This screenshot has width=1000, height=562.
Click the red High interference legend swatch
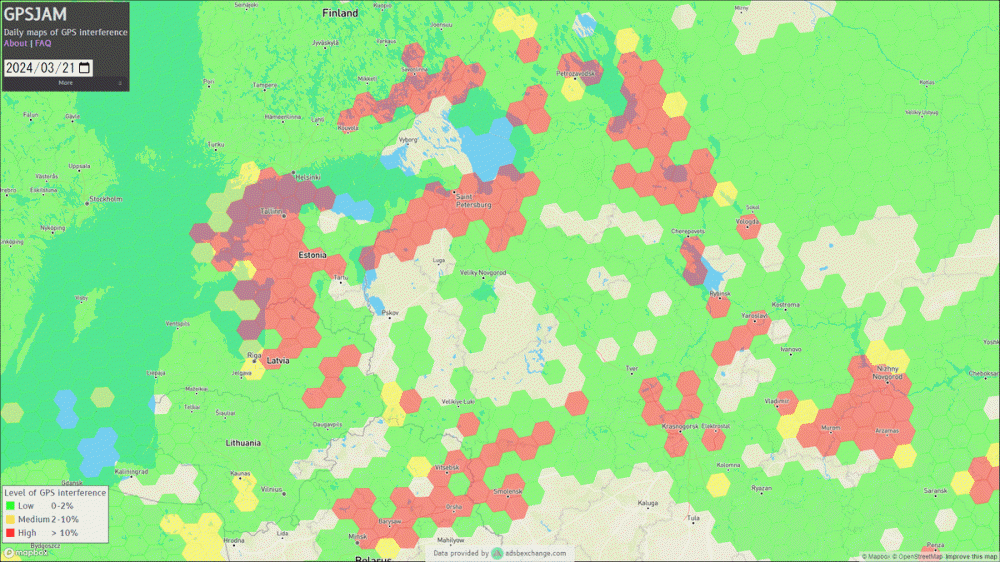click(x=9, y=533)
